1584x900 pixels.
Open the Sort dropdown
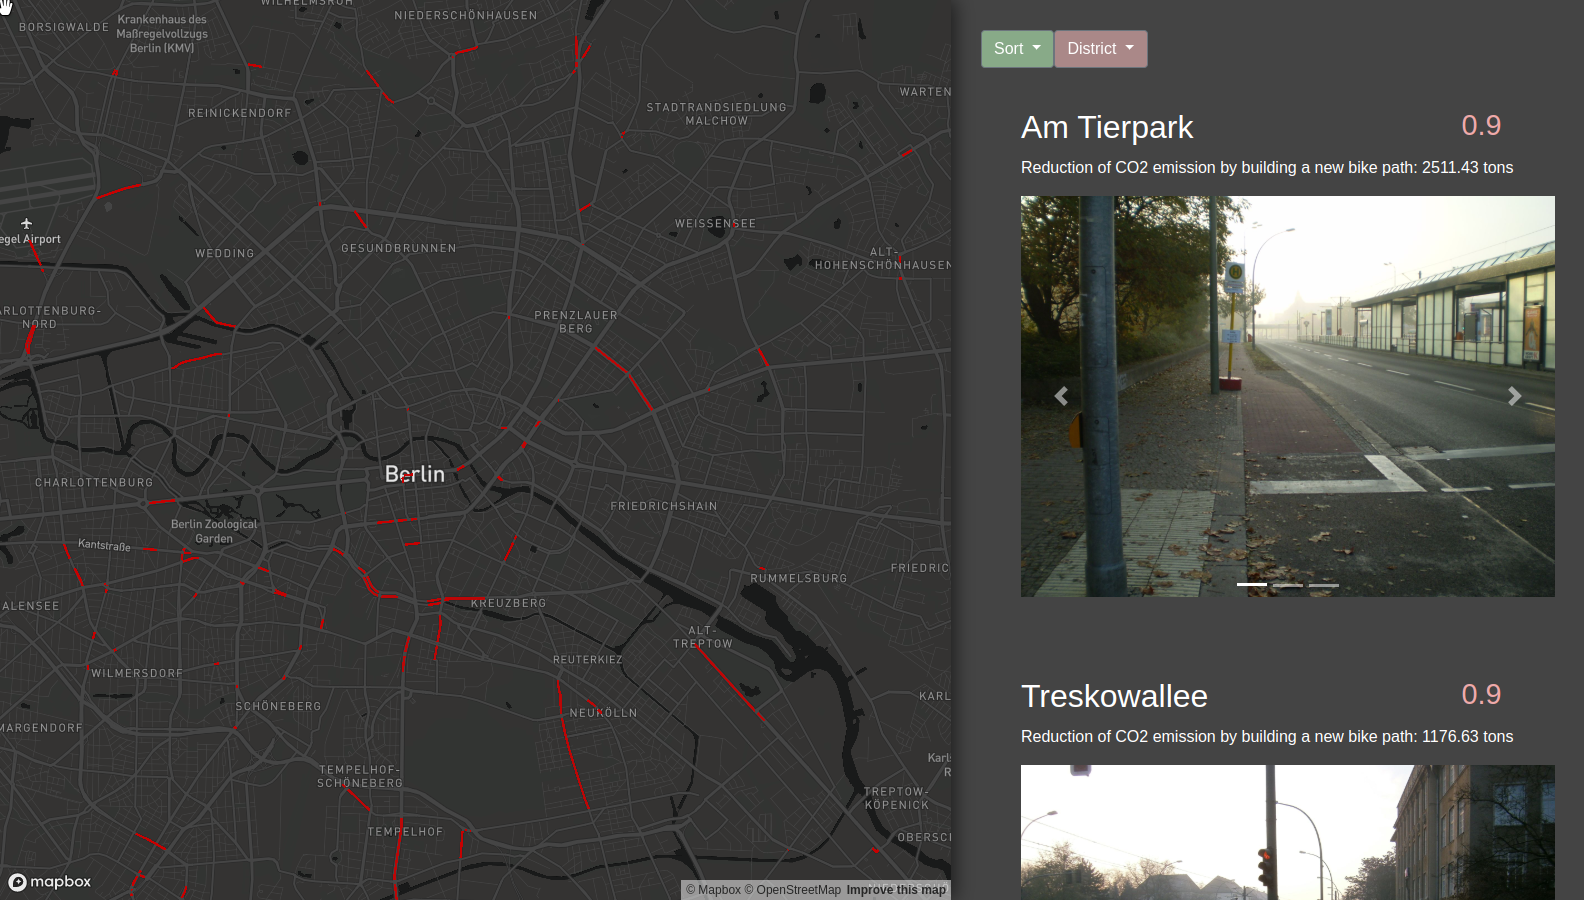[x=1017, y=49]
